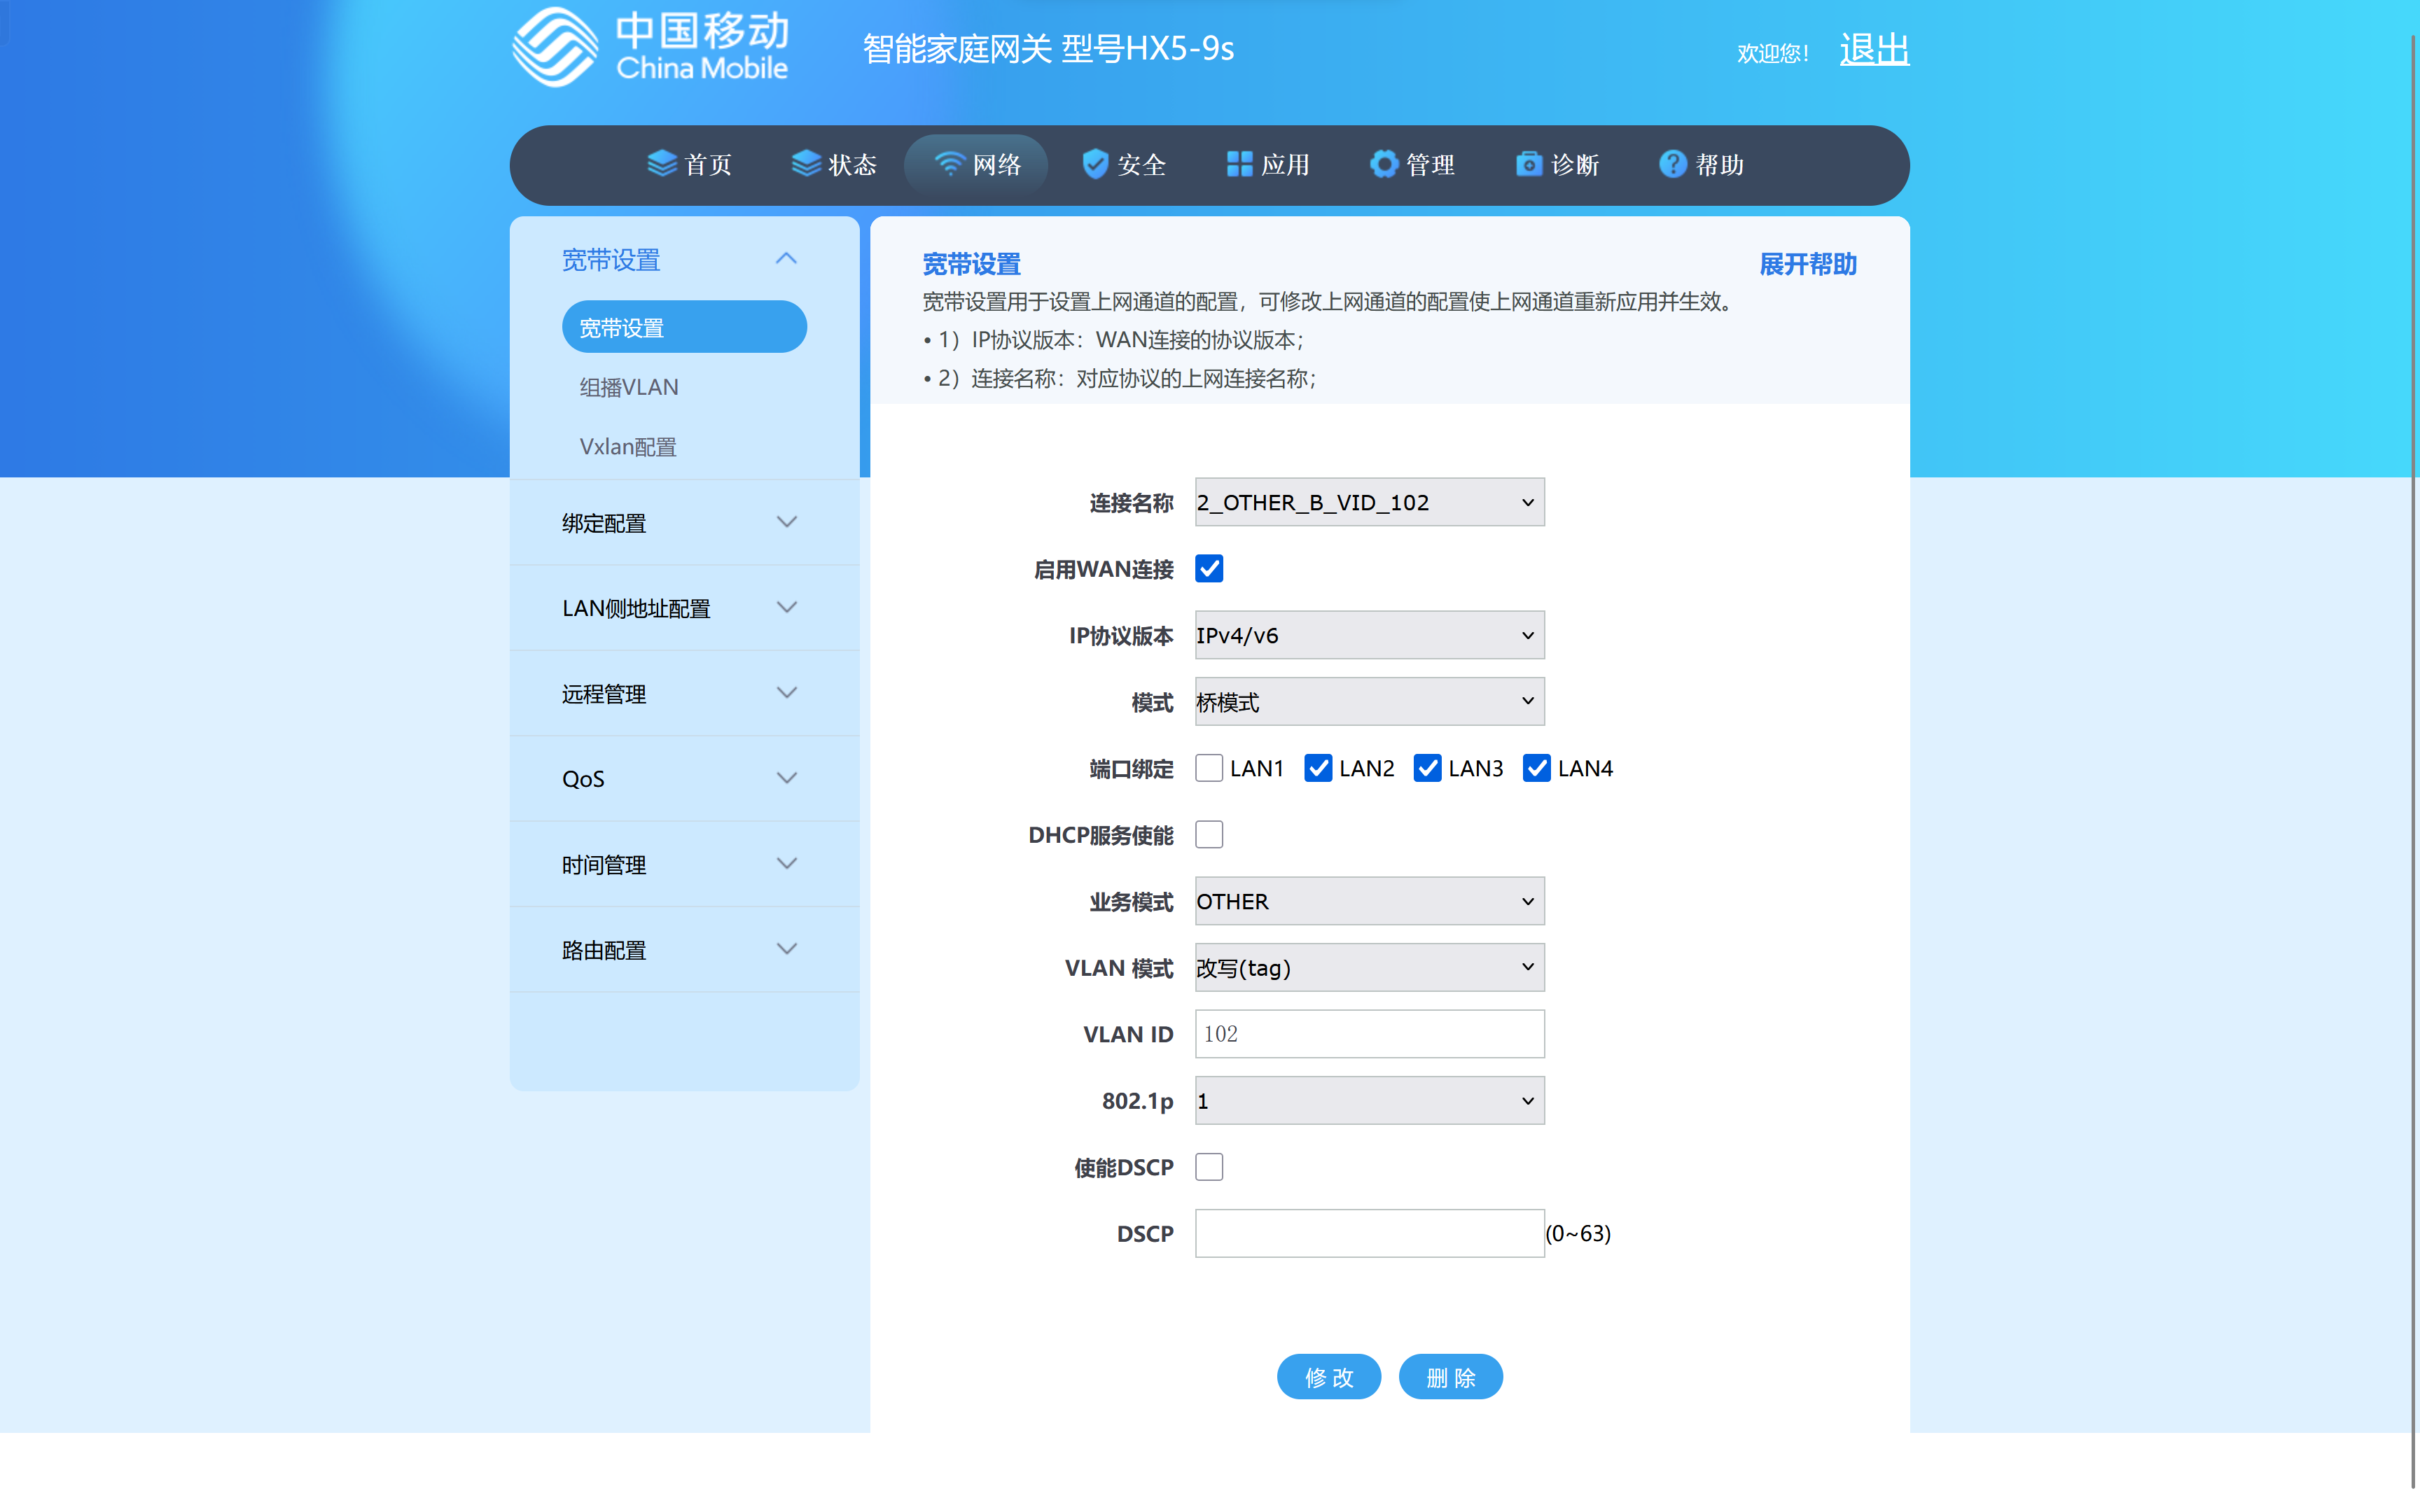Click the China Mobile logo

pyautogui.click(x=651, y=47)
